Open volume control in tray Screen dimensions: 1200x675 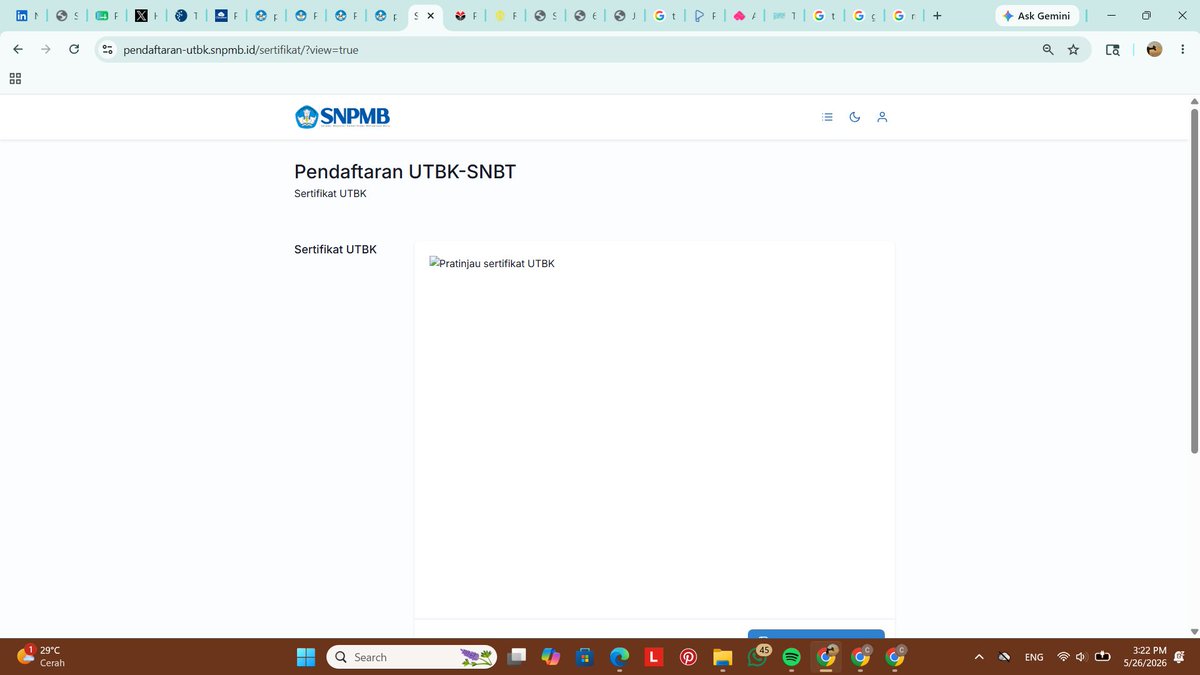1081,657
